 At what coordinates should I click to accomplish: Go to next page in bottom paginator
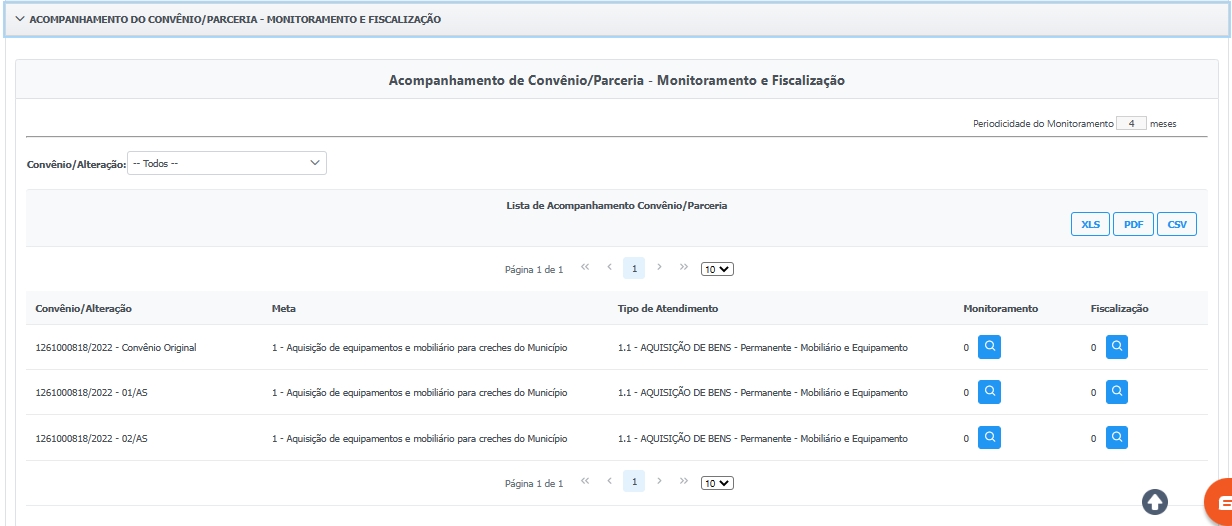660,481
